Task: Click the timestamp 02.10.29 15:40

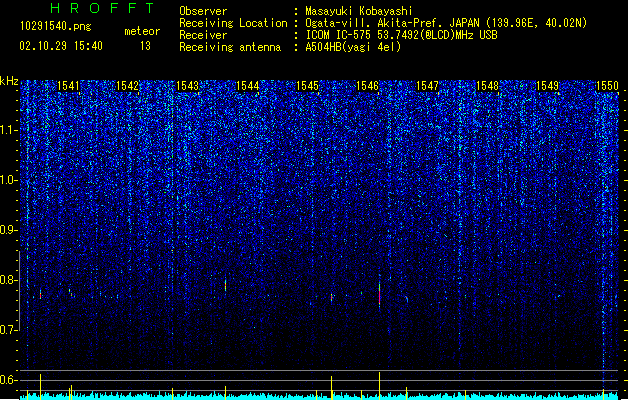Action: click(x=61, y=46)
